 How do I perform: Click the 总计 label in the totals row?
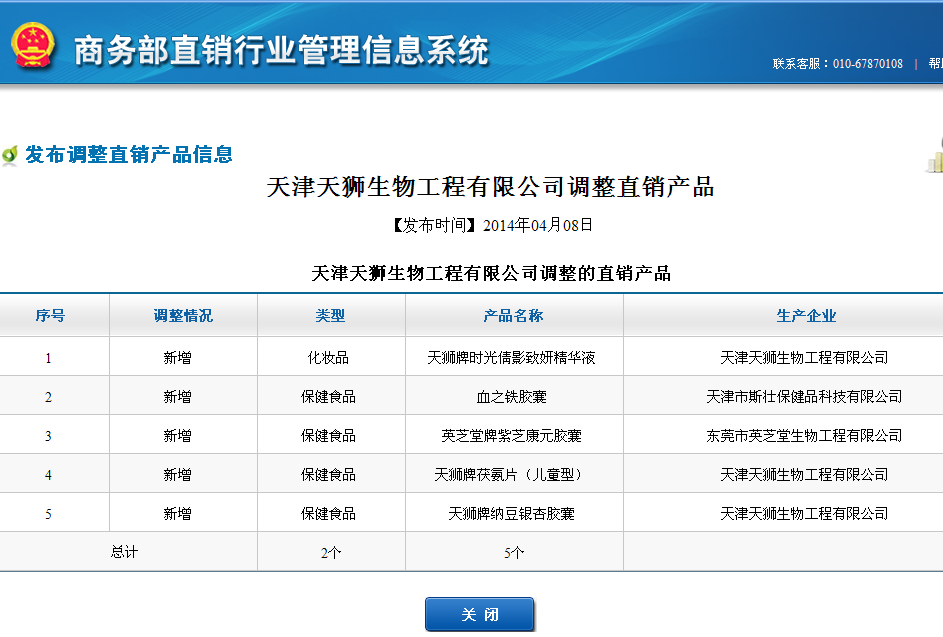[x=124, y=552]
